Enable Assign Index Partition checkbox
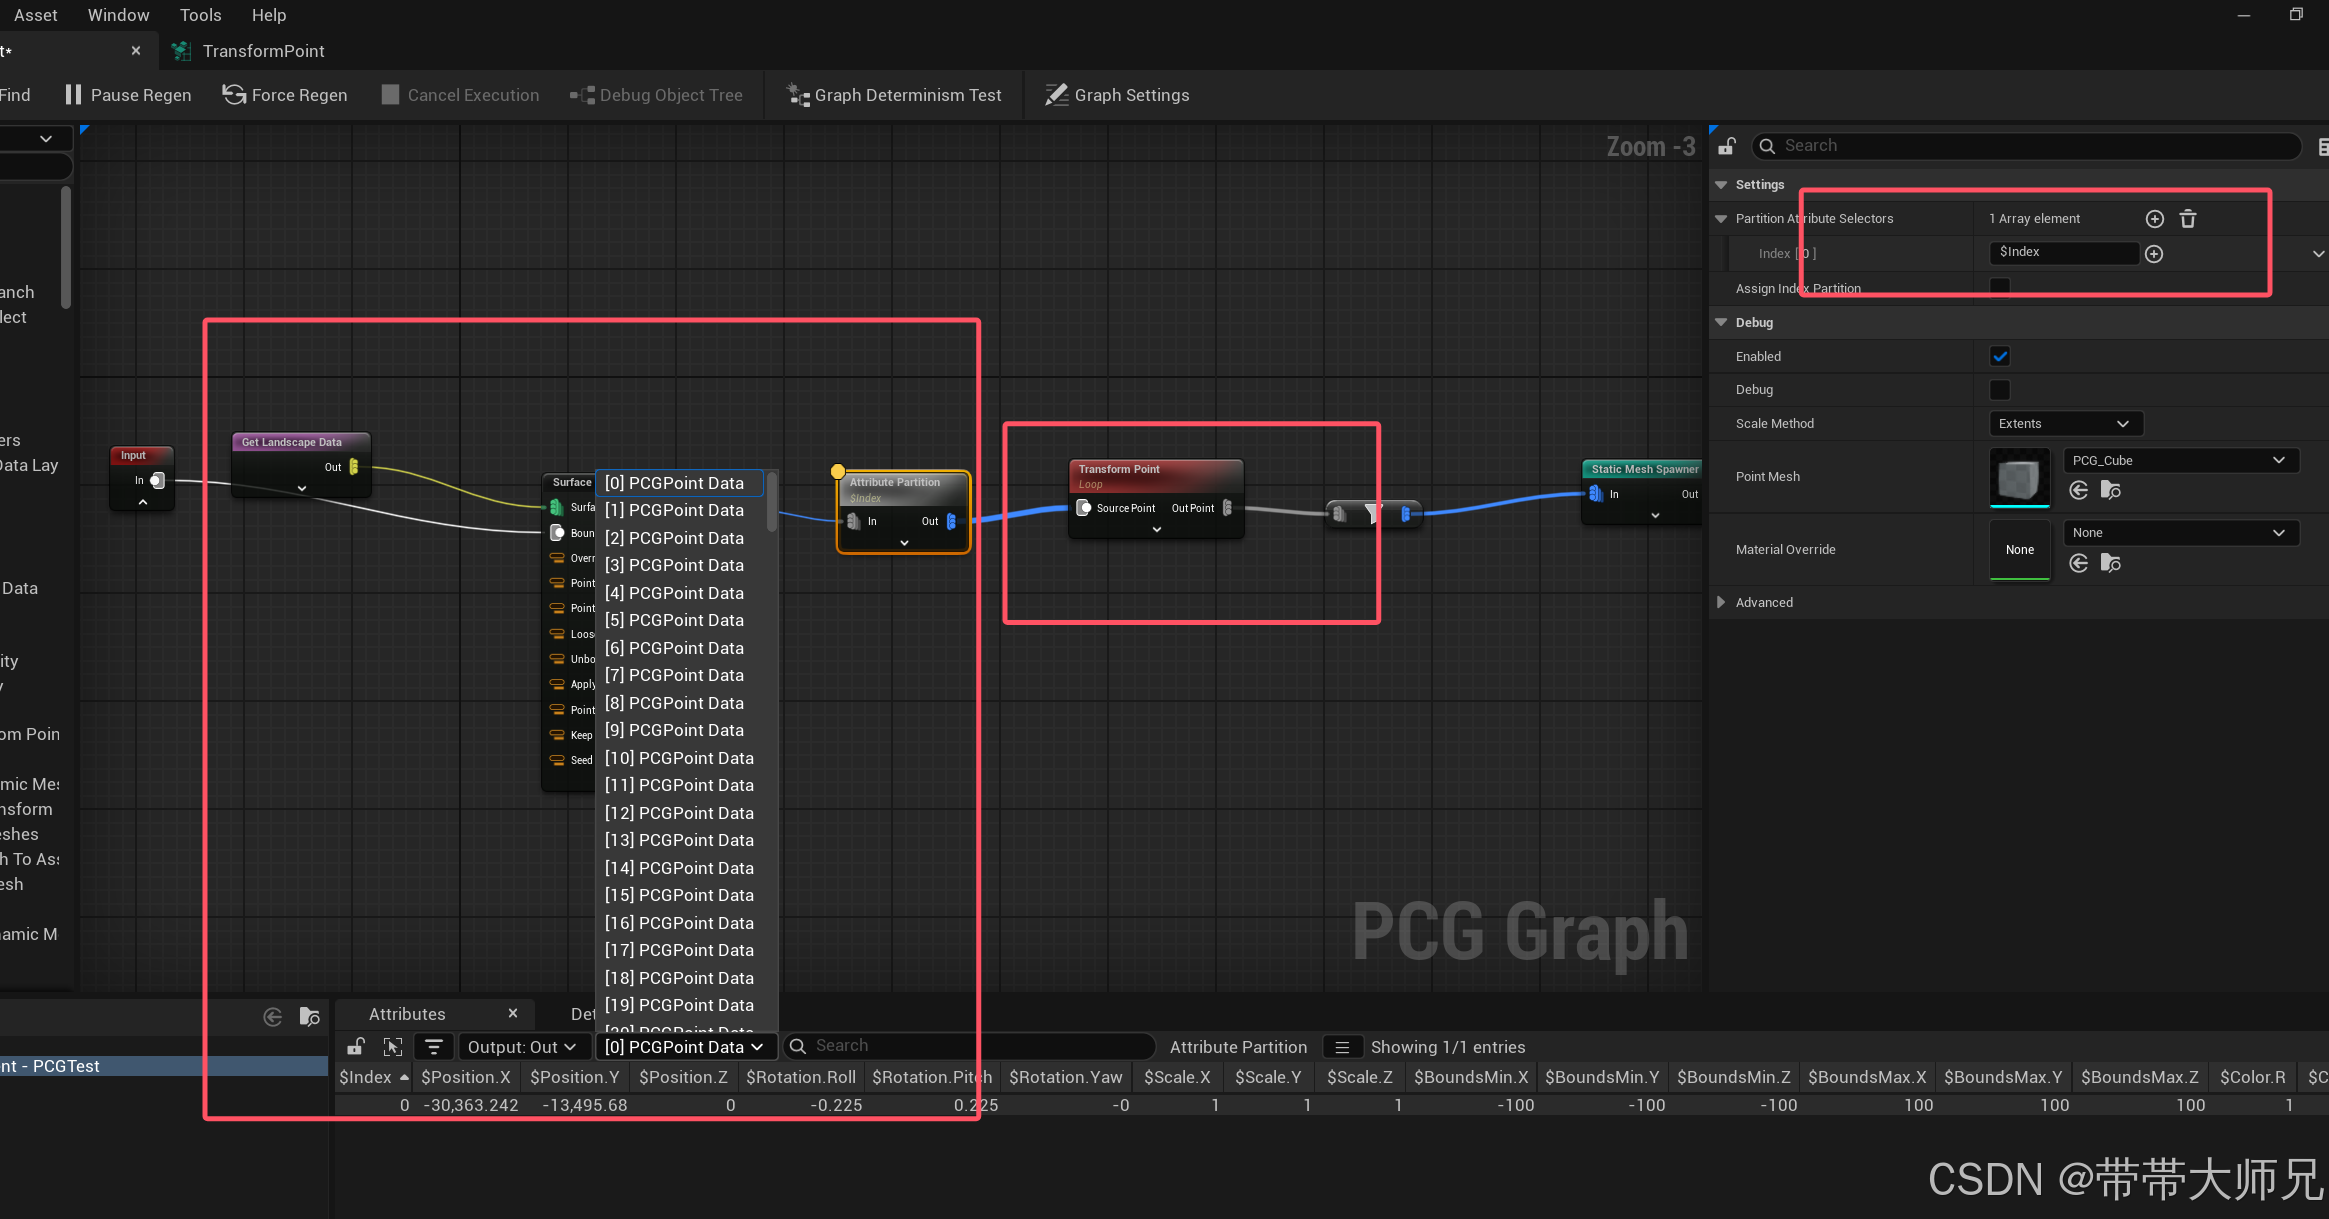This screenshot has height=1219, width=2329. point(2000,287)
